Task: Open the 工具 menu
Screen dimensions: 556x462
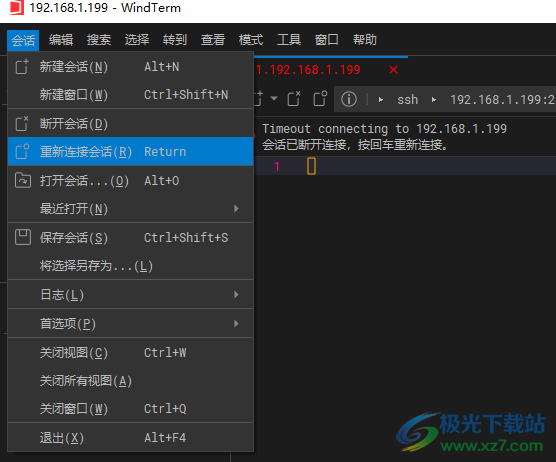Action: tap(289, 40)
